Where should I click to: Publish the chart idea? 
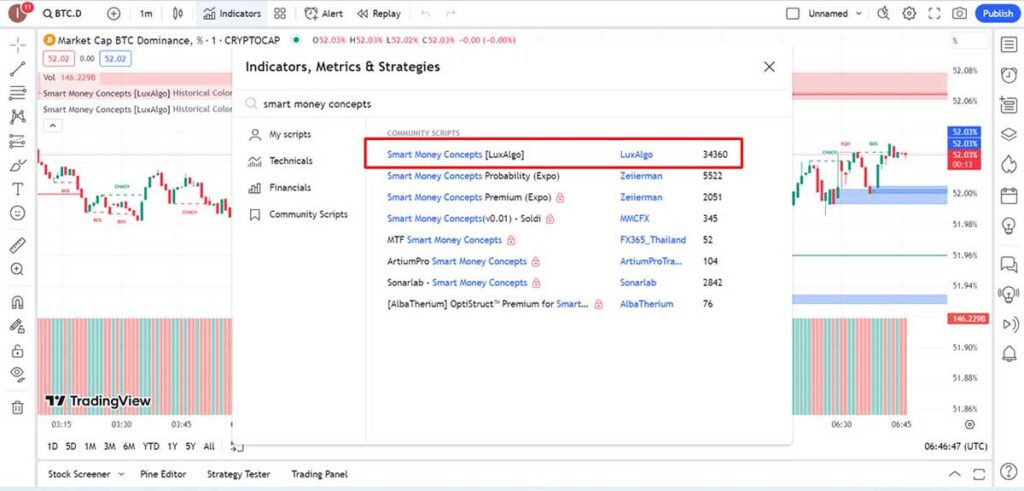click(997, 13)
